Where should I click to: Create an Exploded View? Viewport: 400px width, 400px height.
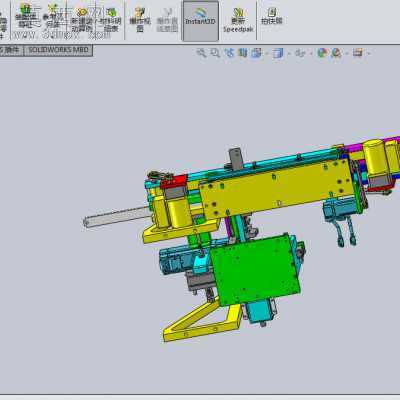click(x=140, y=19)
